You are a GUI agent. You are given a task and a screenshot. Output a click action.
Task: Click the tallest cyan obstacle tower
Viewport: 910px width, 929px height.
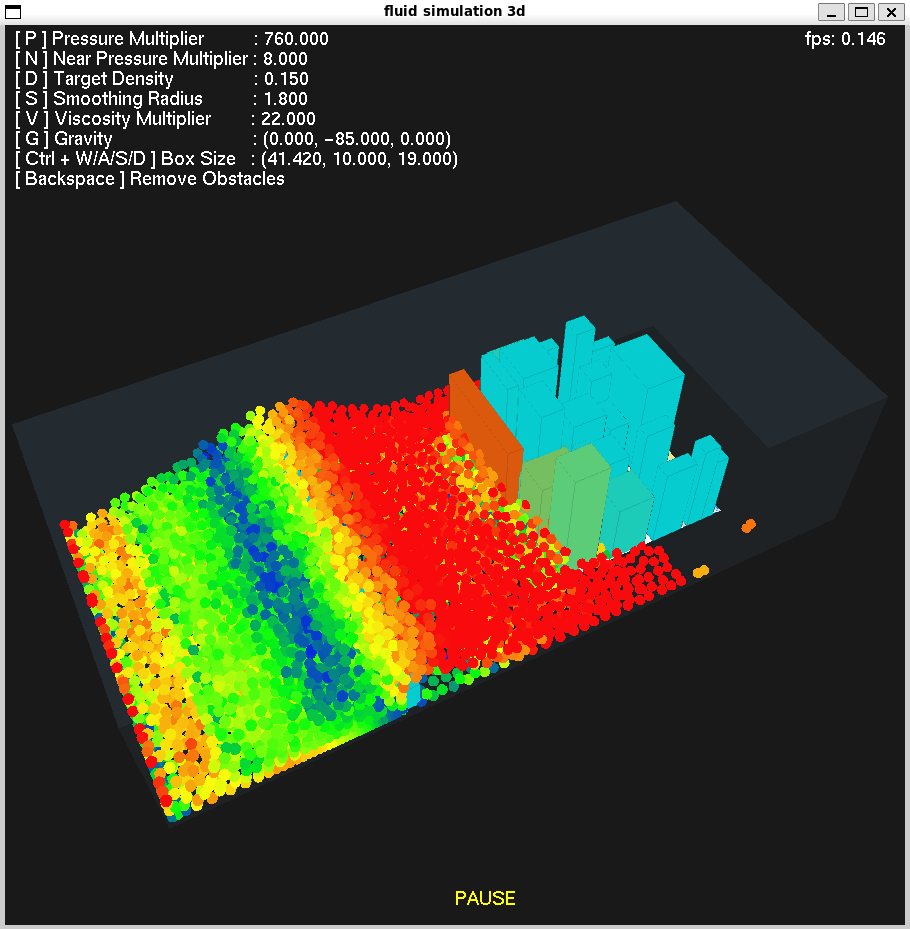577,360
